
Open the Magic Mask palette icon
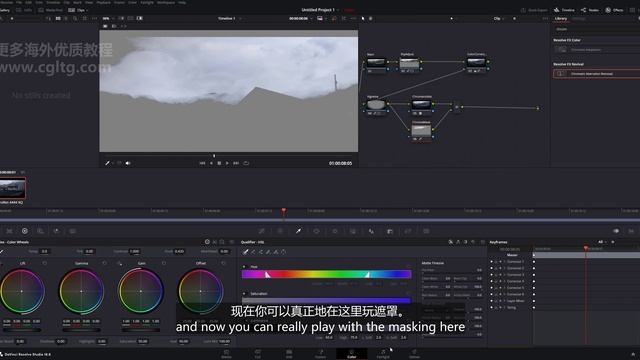point(353,231)
